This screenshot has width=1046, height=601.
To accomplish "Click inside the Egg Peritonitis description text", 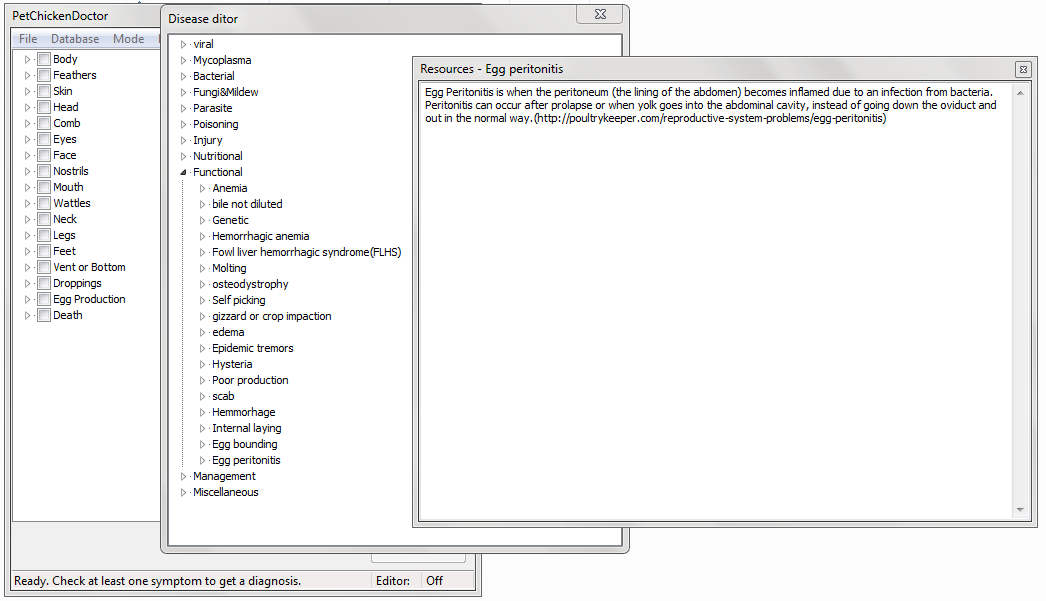I will [700, 105].
